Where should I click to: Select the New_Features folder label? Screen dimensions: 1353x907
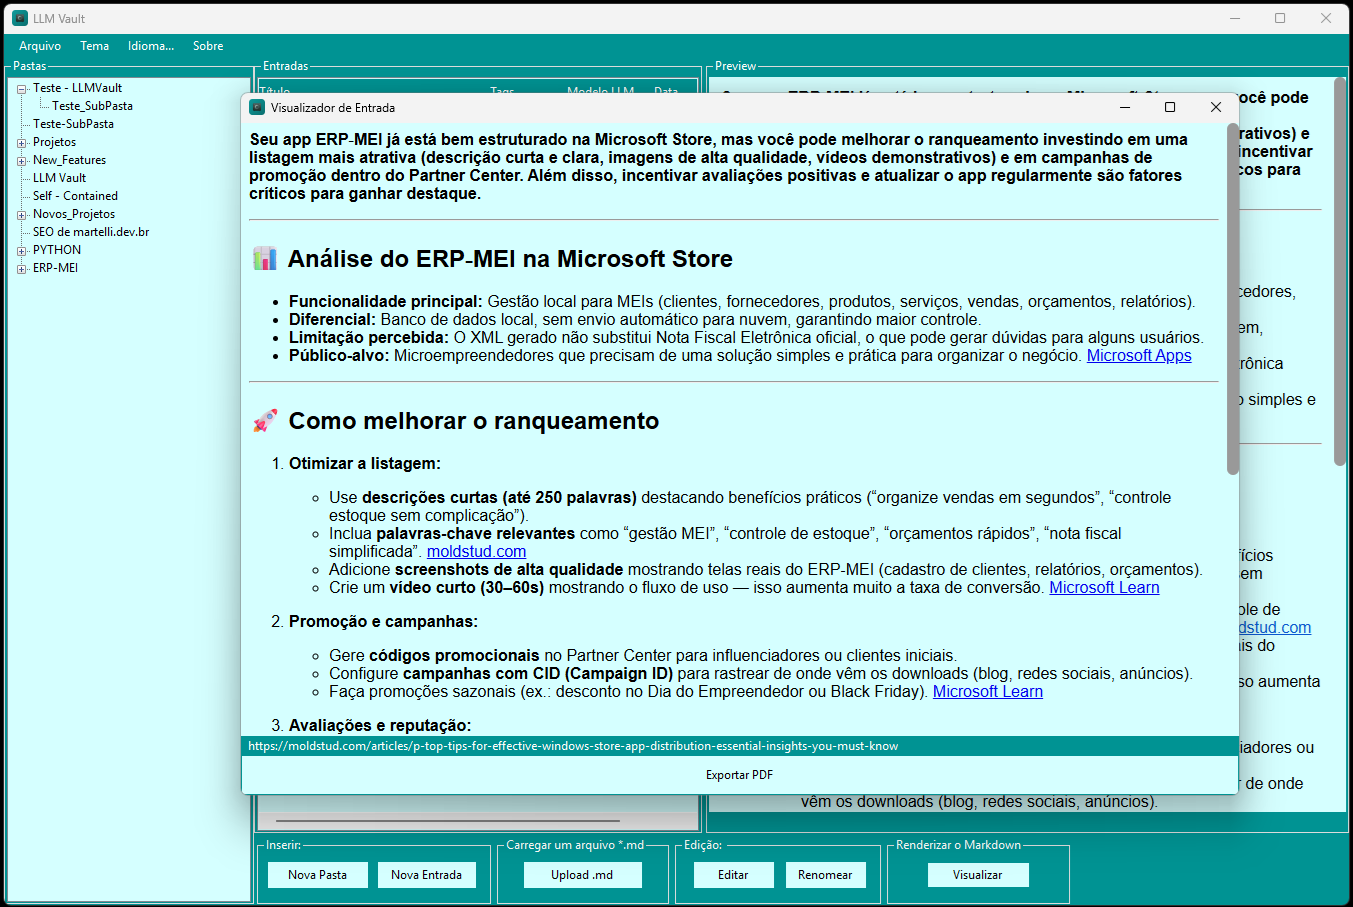click(69, 160)
